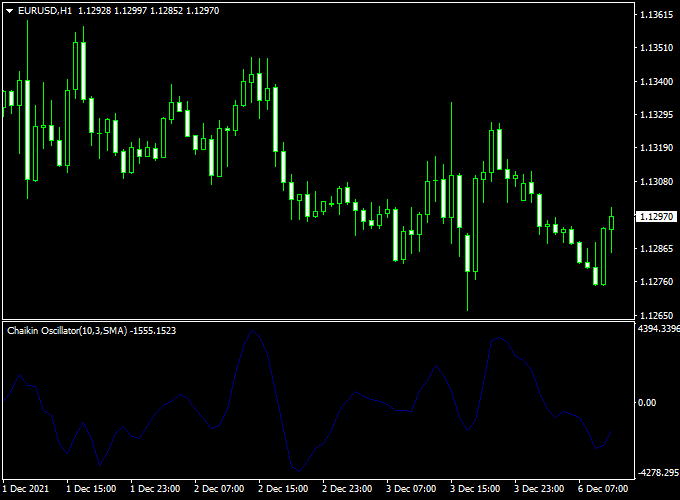Click the 2 Dec 23:00 time axis label
The width and height of the screenshot is (680, 500).
(x=347, y=489)
